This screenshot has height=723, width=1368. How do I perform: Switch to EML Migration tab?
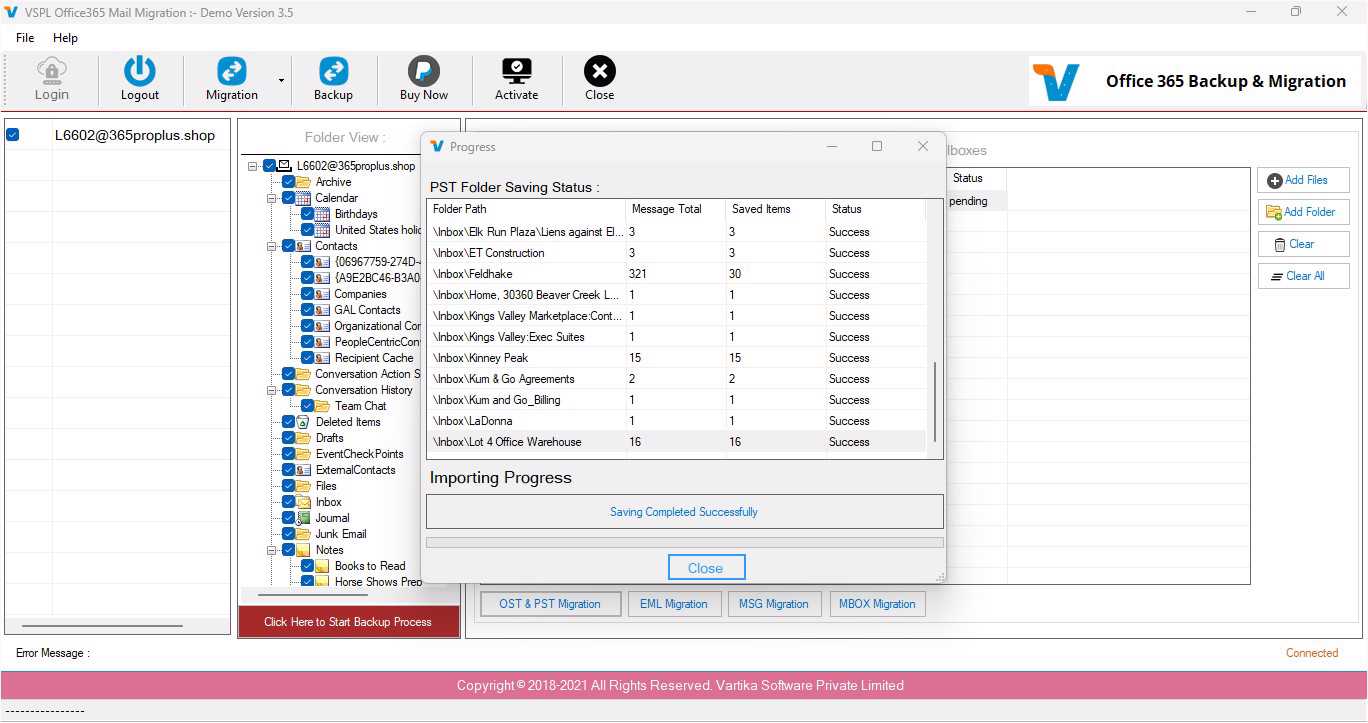click(674, 604)
